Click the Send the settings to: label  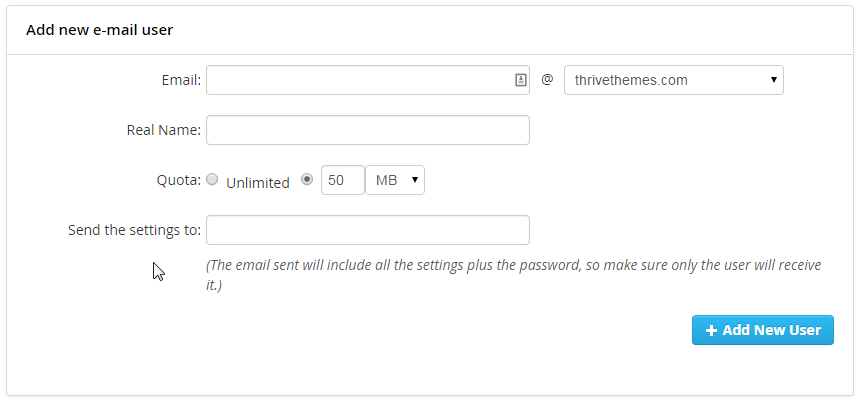point(135,230)
